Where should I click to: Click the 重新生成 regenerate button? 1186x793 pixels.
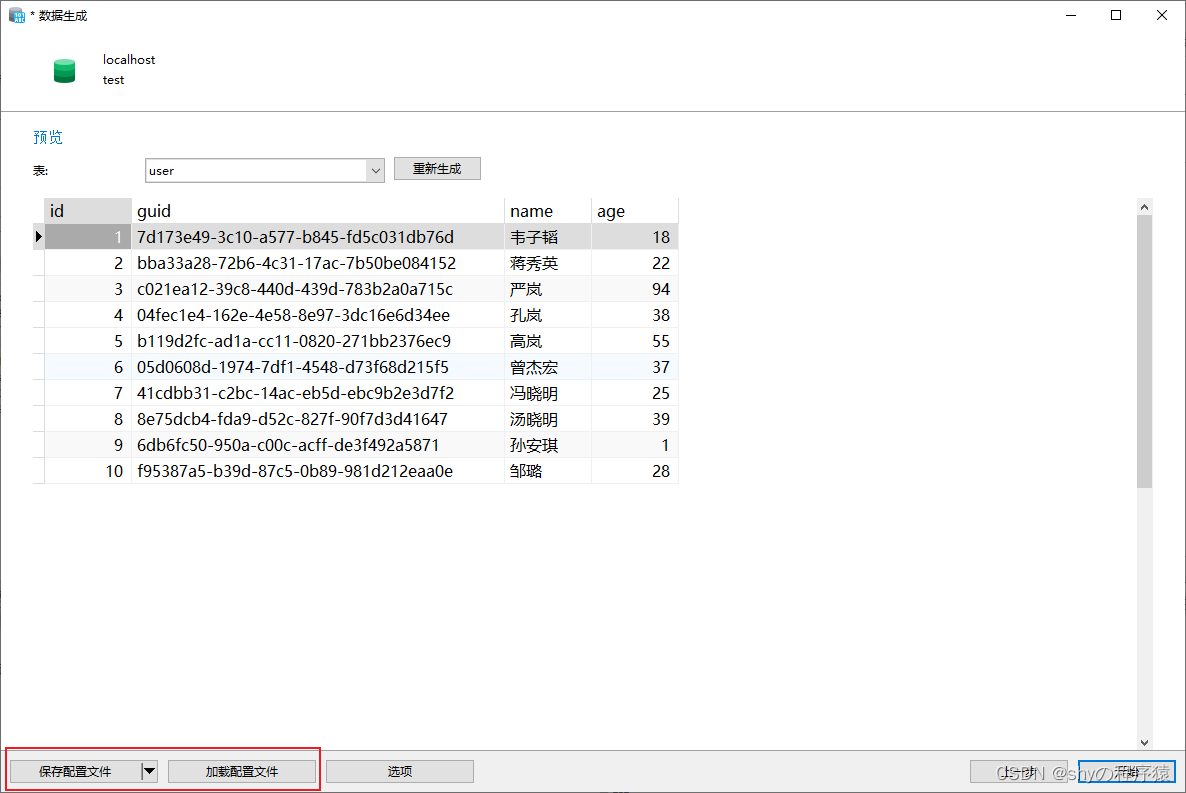tap(437, 169)
